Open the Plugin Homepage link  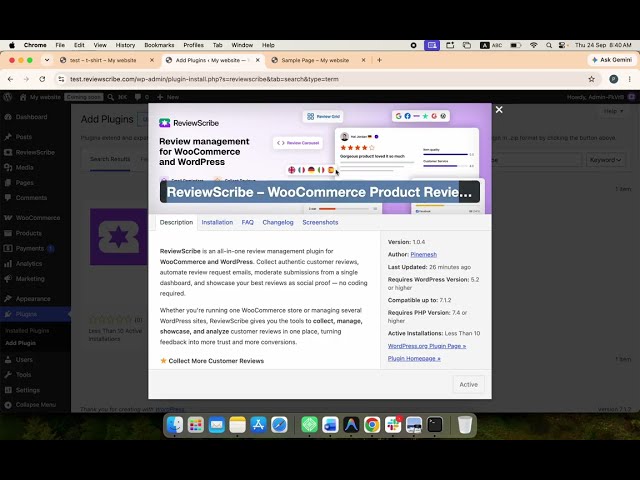tap(414, 358)
